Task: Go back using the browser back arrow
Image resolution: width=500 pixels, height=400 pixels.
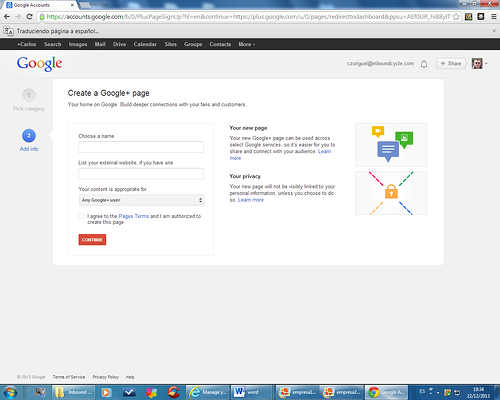Action: click(7, 17)
